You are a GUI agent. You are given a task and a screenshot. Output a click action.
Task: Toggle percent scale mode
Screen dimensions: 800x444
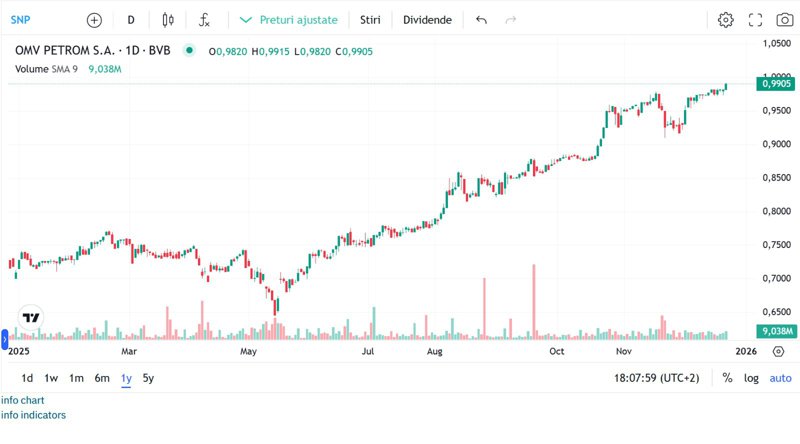[728, 378]
